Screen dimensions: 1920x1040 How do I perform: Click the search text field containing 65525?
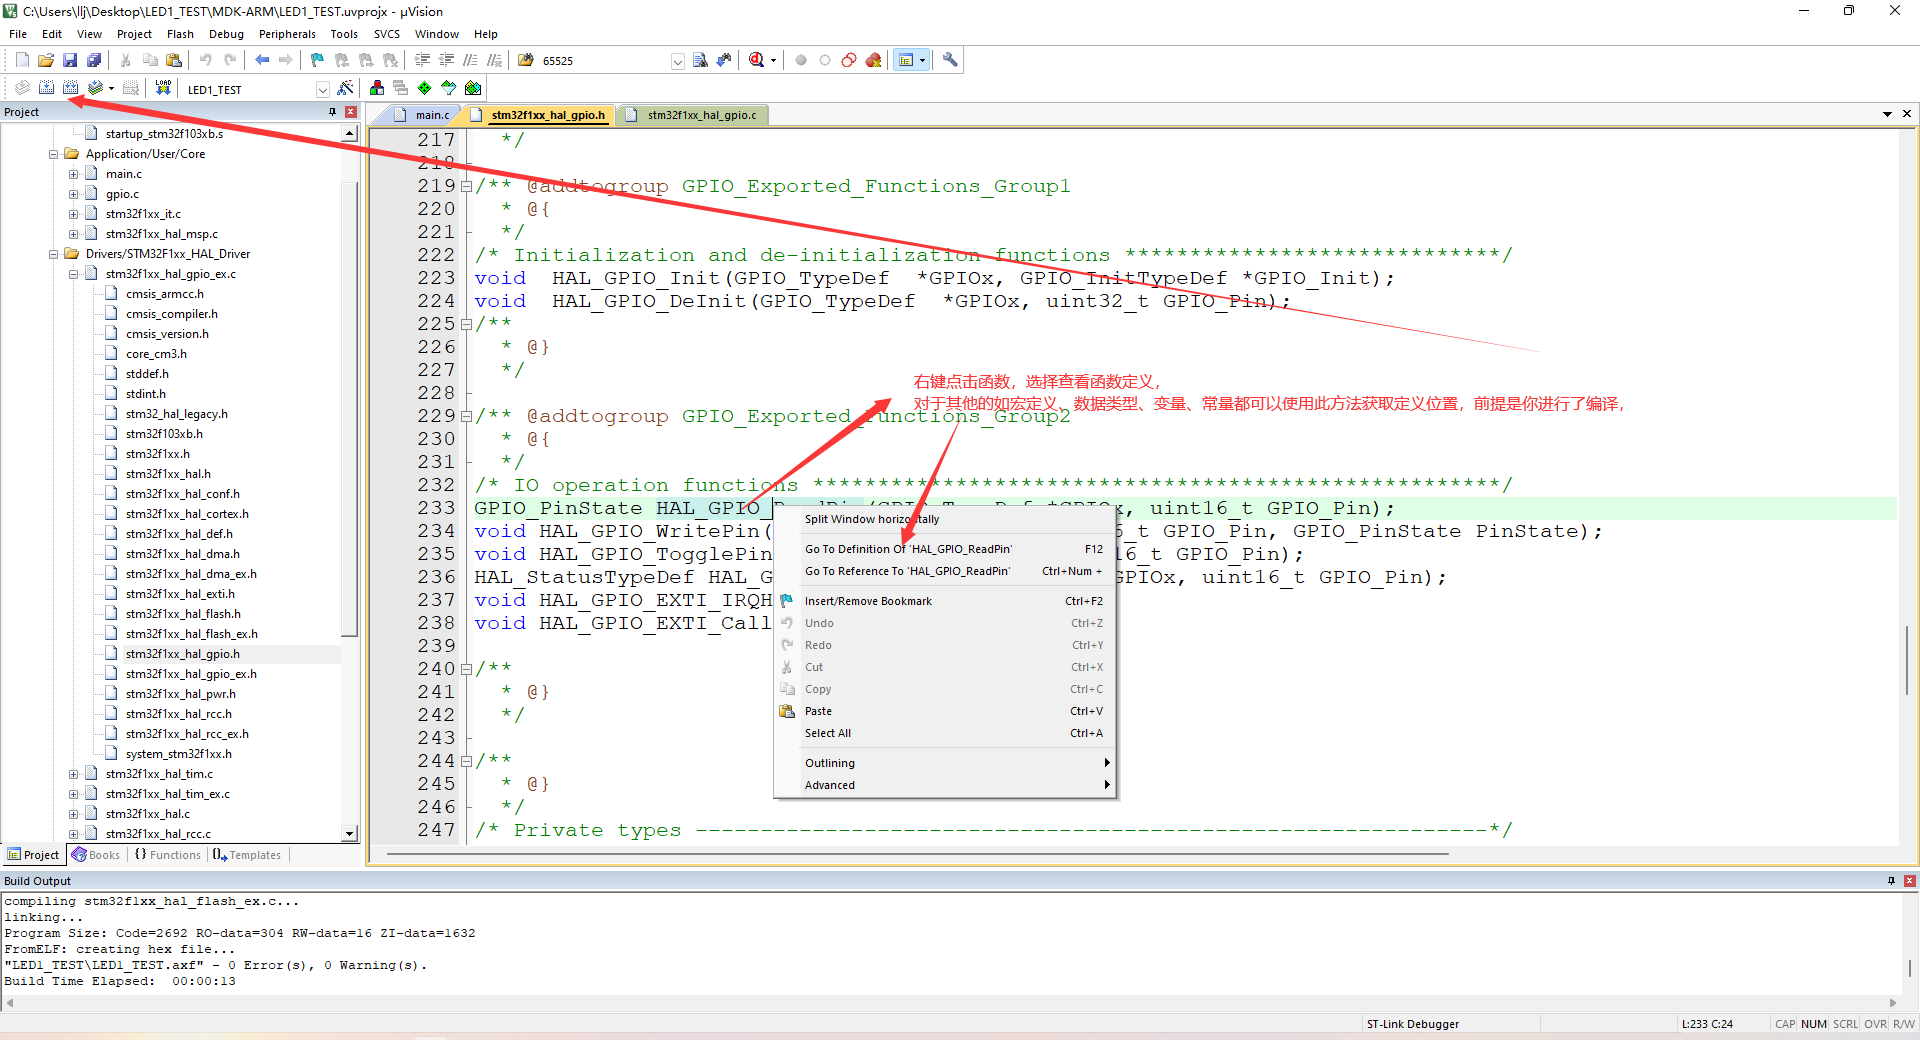click(x=604, y=61)
